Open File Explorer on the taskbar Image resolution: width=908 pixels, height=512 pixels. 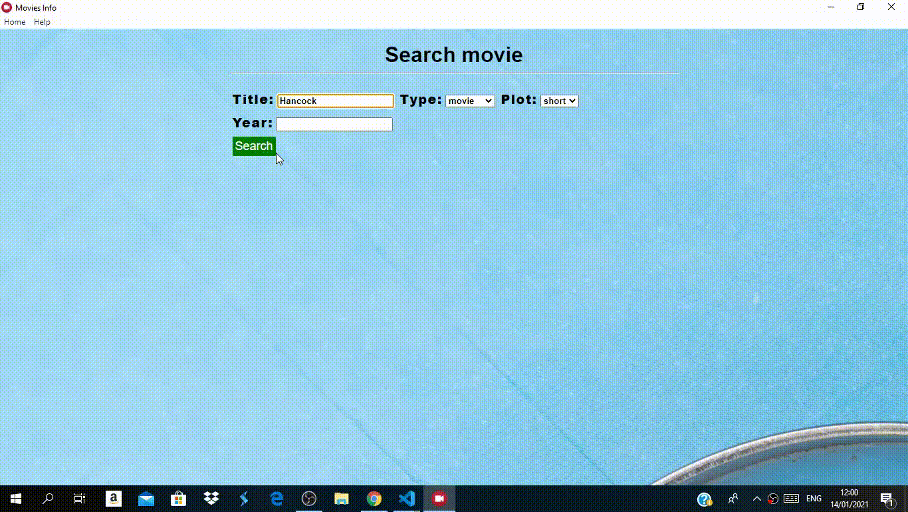(x=342, y=499)
